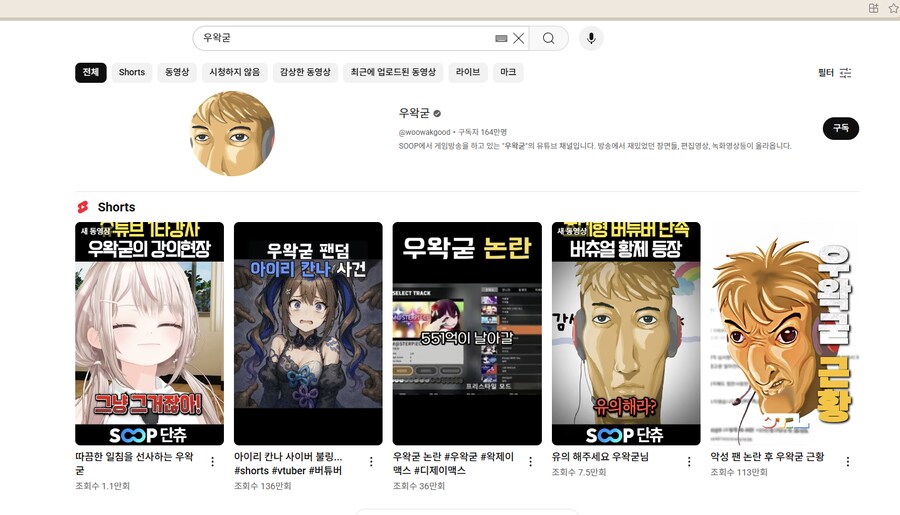Clear the search text with X icon

point(518,39)
